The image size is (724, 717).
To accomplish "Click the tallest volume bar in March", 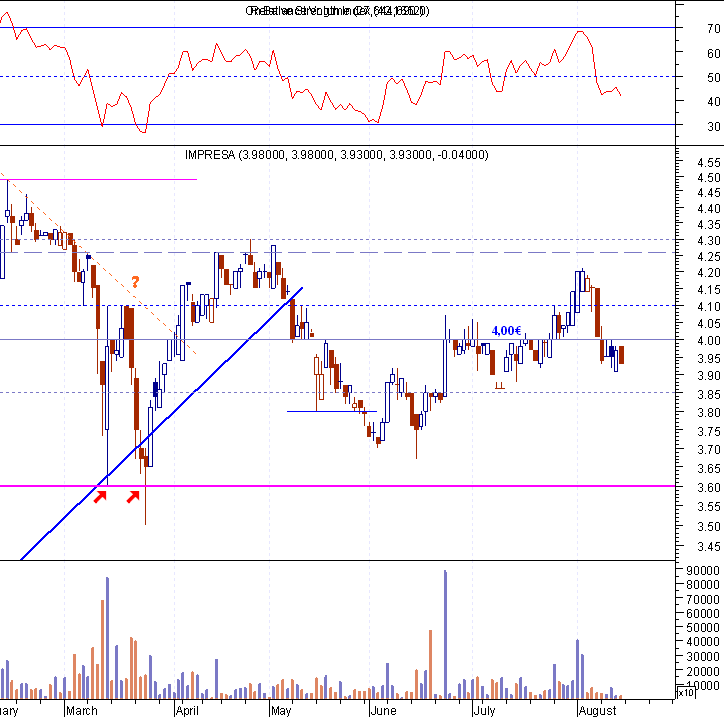I will [x=108, y=638].
